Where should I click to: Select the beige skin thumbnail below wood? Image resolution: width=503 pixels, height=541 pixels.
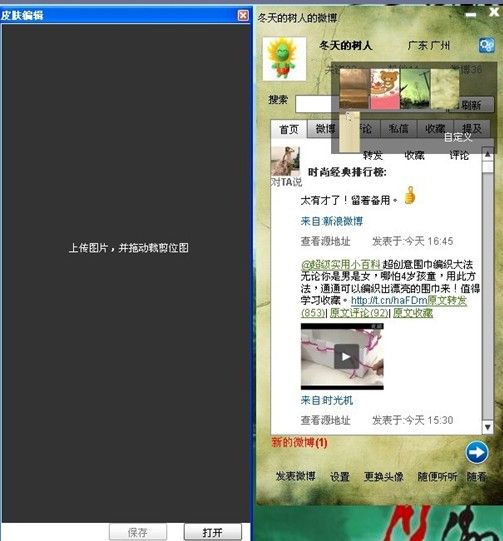349,131
